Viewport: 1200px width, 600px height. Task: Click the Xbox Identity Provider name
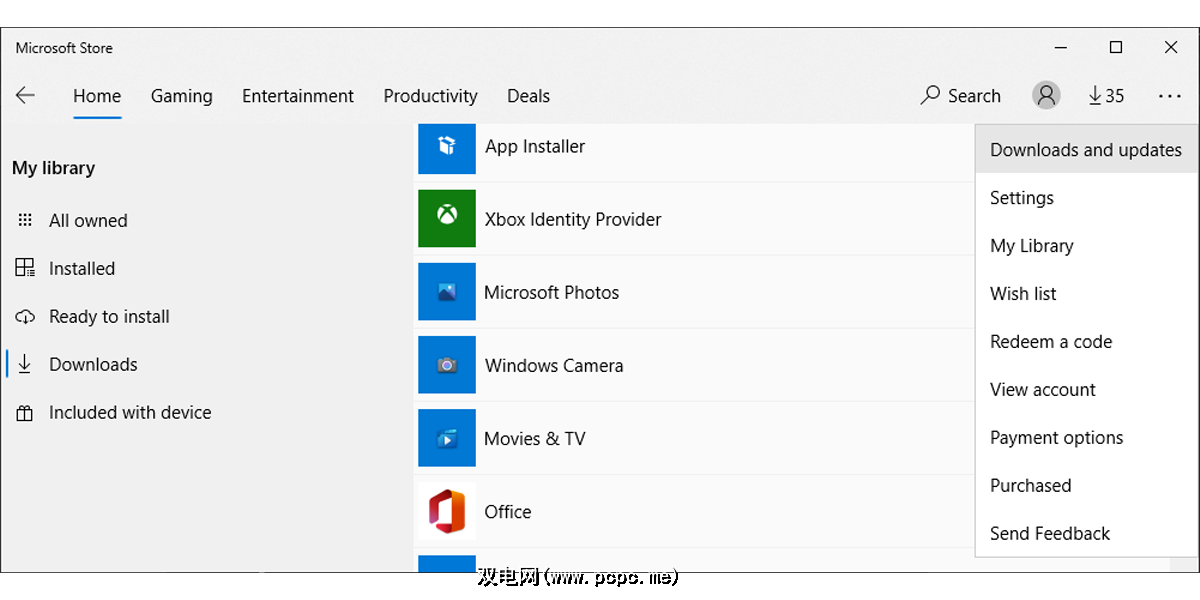573,219
